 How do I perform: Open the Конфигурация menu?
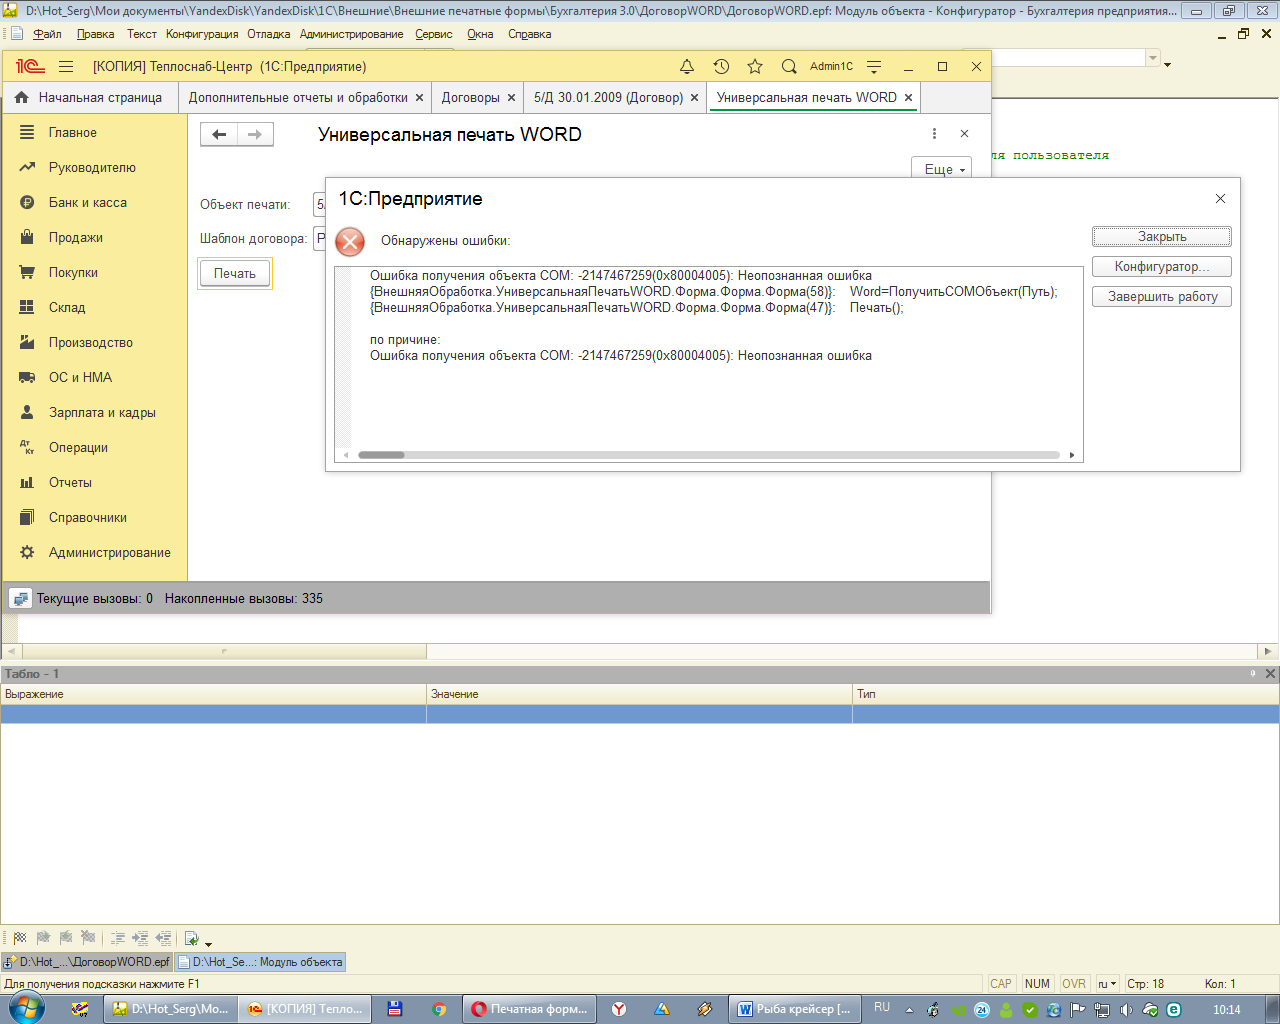tap(202, 34)
